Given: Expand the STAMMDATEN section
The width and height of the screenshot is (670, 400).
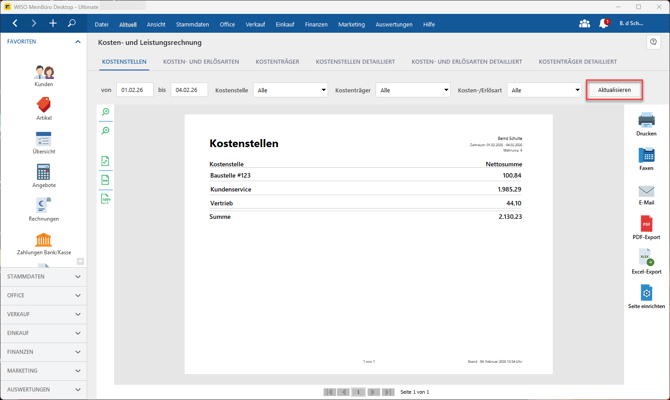Looking at the screenshot, I should coord(44,276).
